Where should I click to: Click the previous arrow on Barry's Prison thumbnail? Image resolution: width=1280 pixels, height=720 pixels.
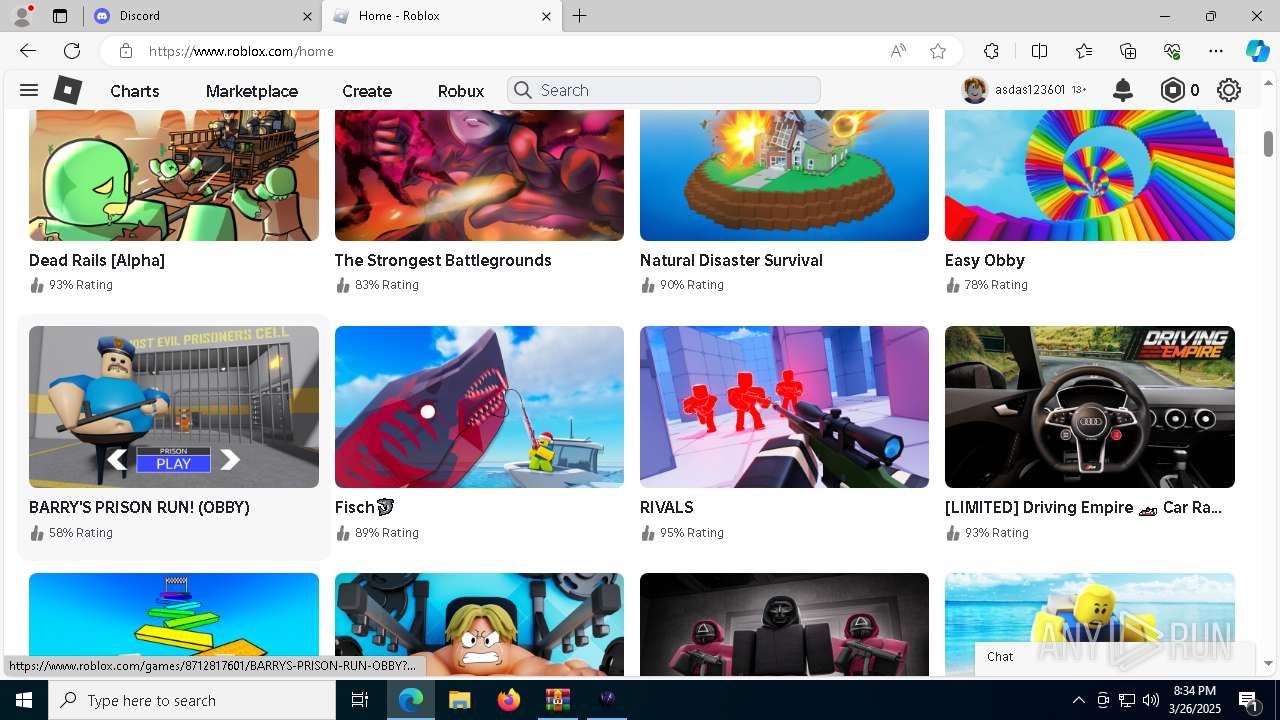(x=117, y=460)
